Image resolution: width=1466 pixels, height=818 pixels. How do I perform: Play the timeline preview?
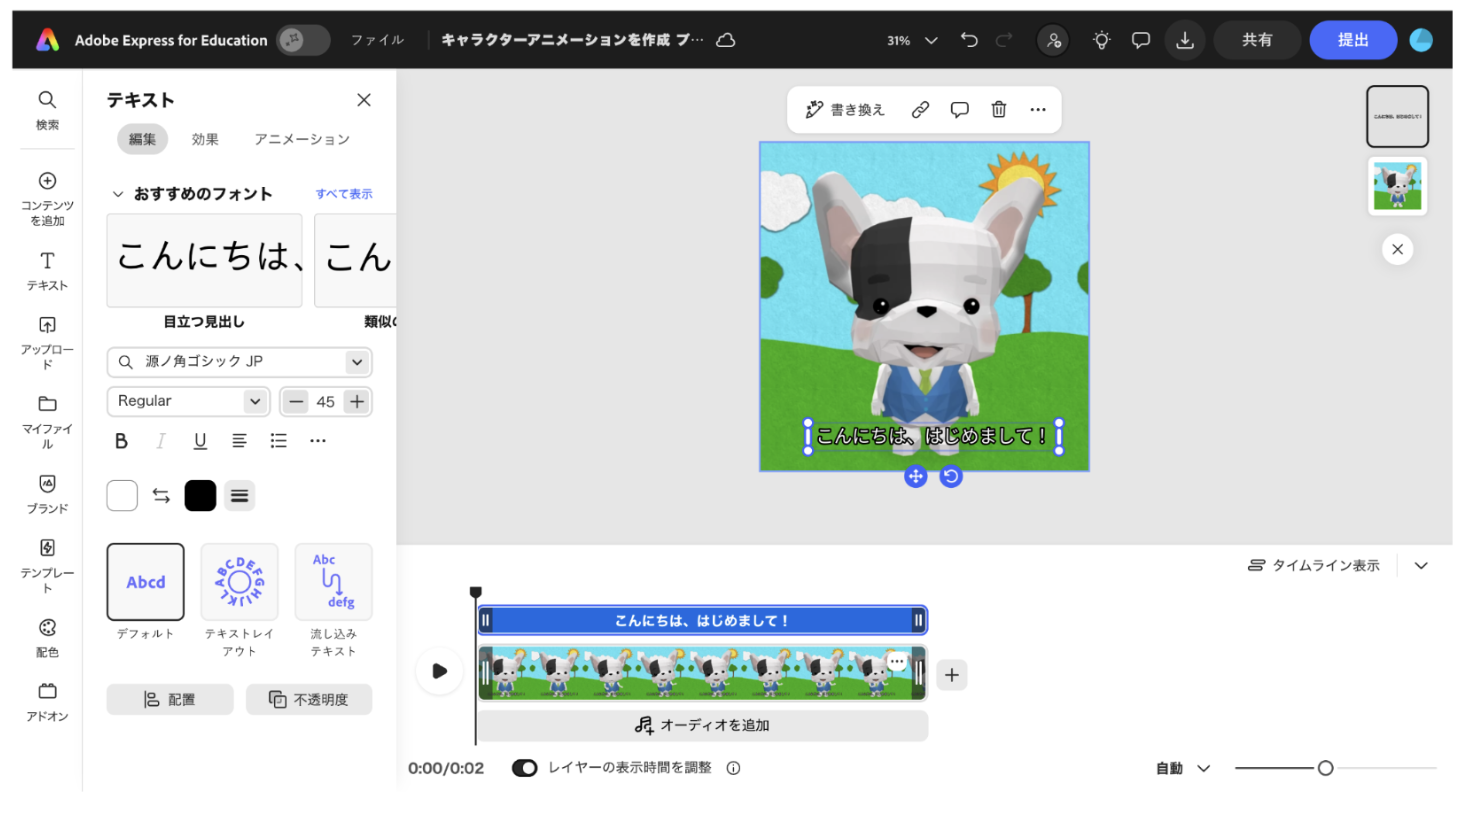tap(439, 671)
